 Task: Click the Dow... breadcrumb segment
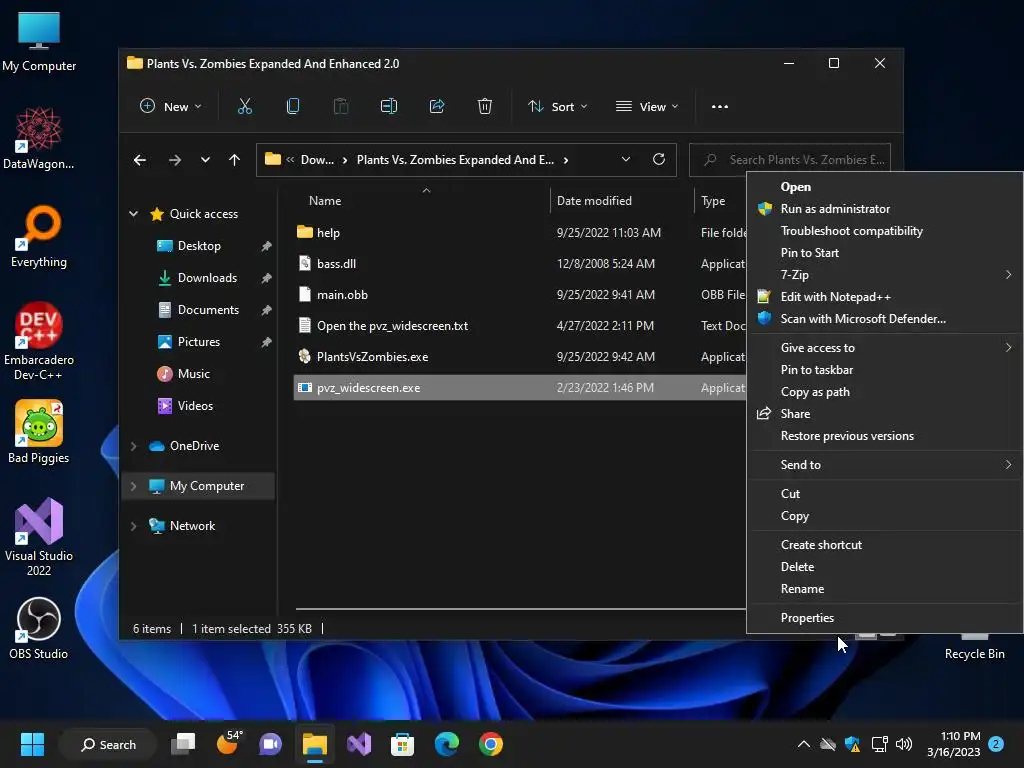(317, 160)
